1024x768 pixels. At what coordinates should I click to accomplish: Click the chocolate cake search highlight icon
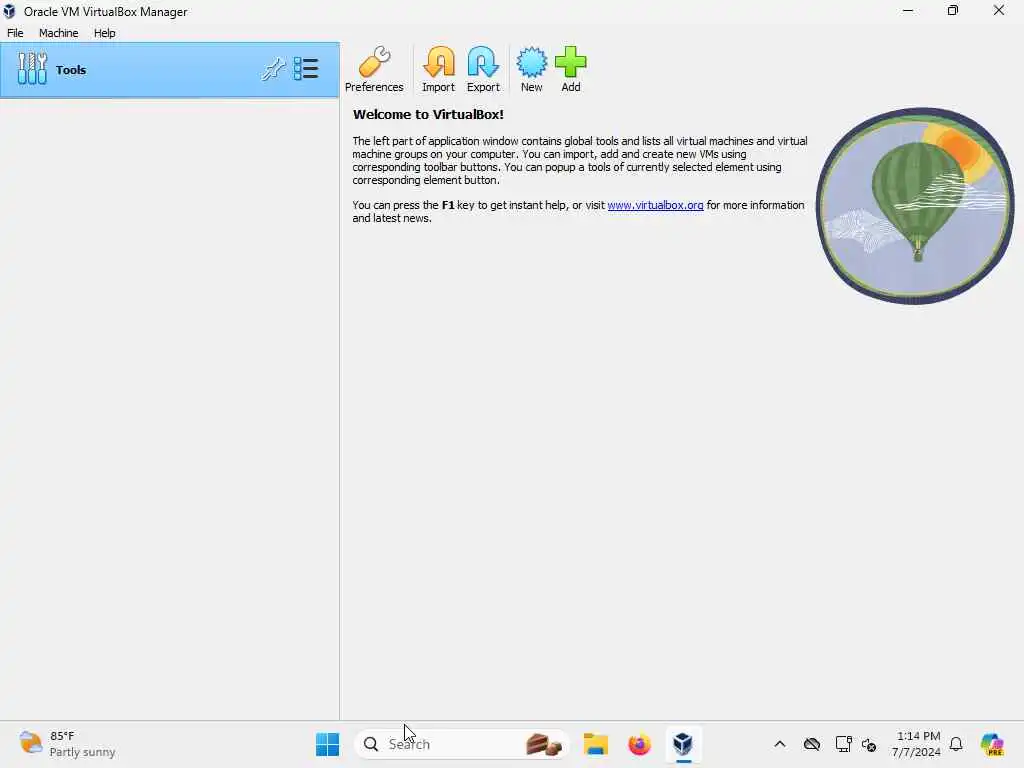(x=544, y=744)
